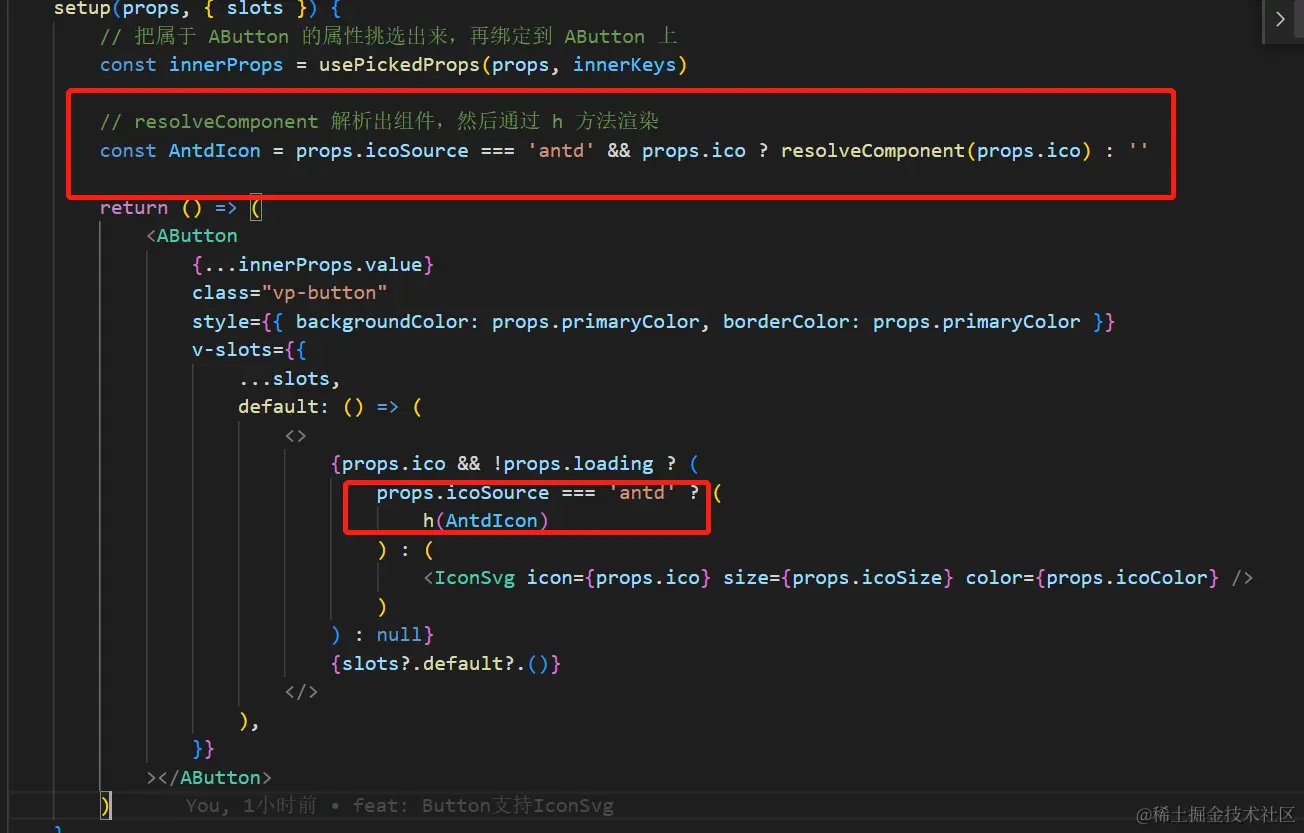Click the 'return' keyword
Image resolution: width=1304 pixels, height=833 pixels.
click(134, 208)
